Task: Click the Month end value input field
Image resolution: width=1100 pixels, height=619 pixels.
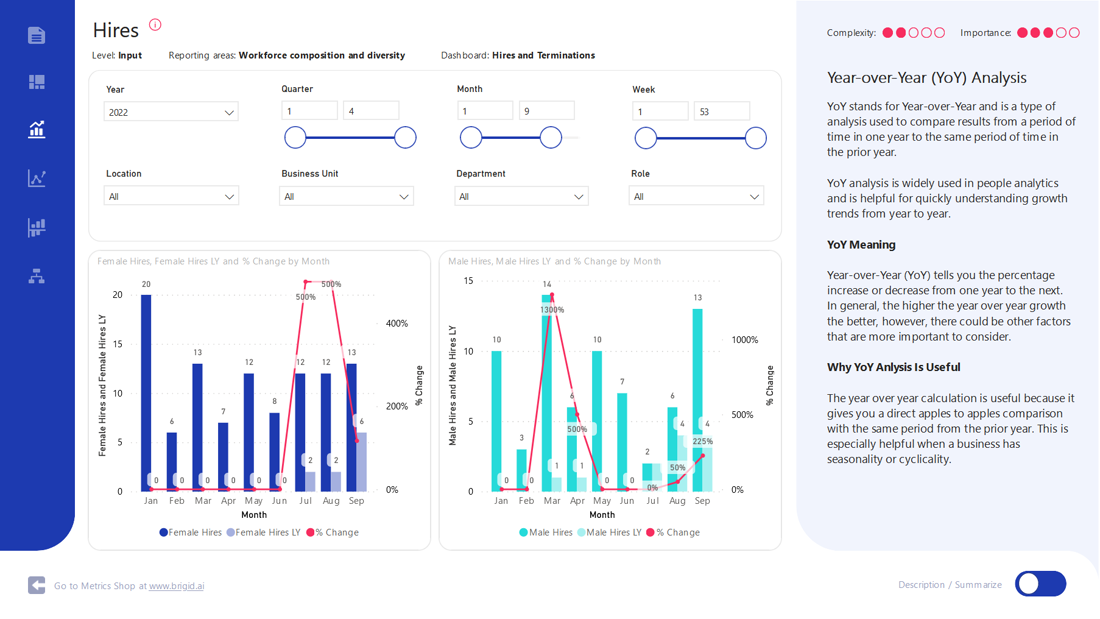Action: point(546,111)
